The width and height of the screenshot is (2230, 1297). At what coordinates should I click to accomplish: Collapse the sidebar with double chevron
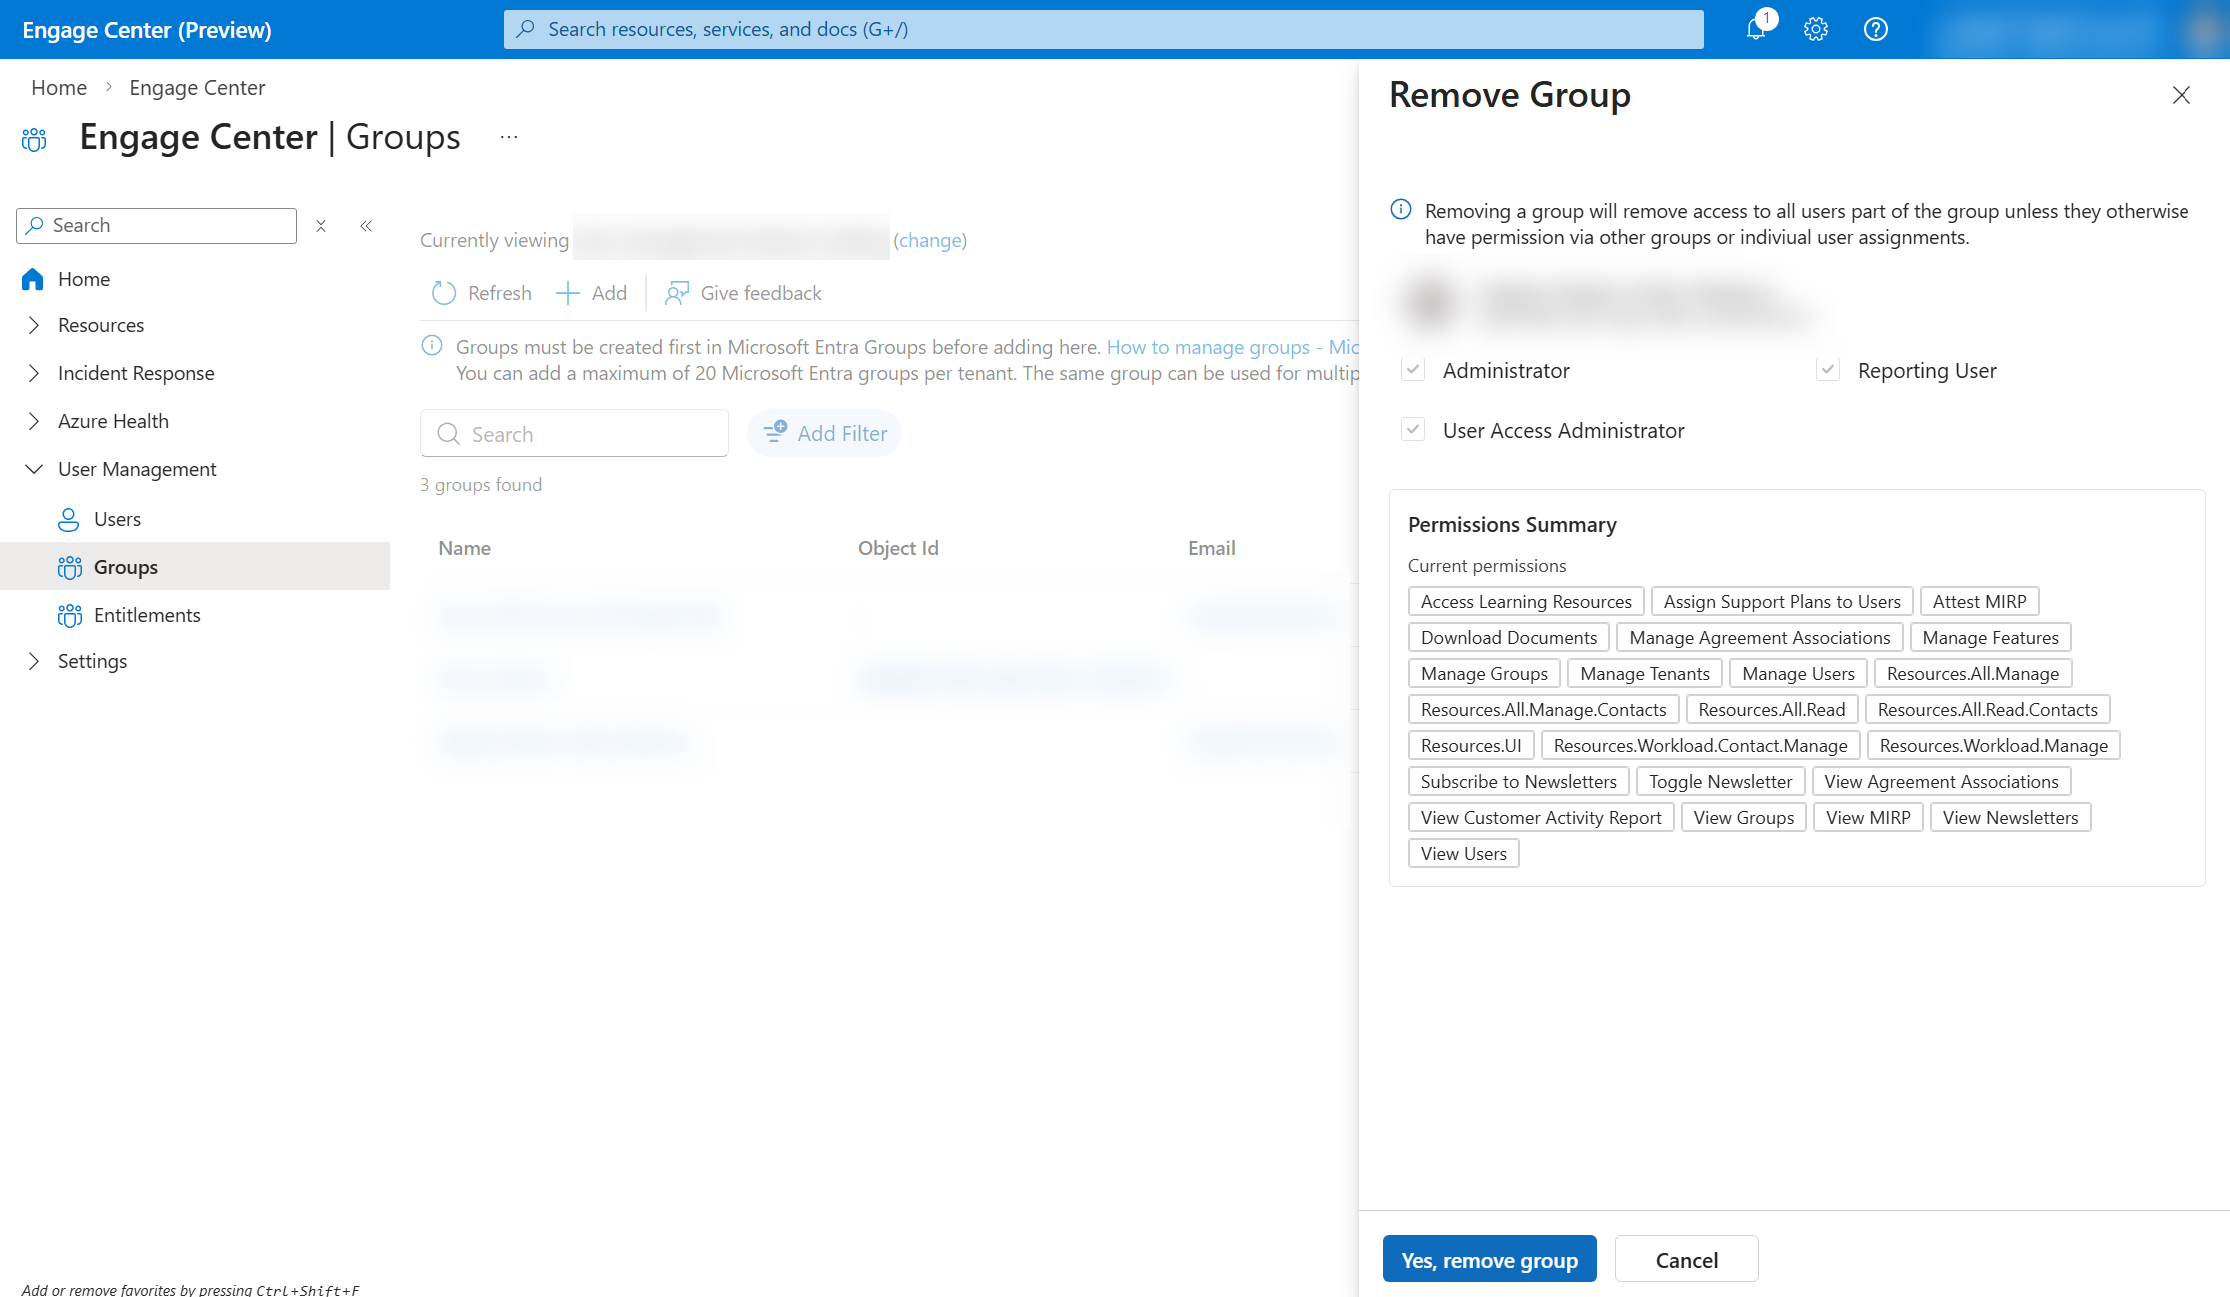(x=366, y=226)
